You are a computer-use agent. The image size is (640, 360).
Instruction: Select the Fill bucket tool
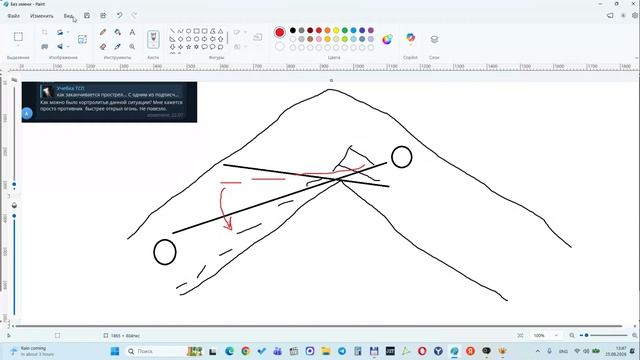118,32
